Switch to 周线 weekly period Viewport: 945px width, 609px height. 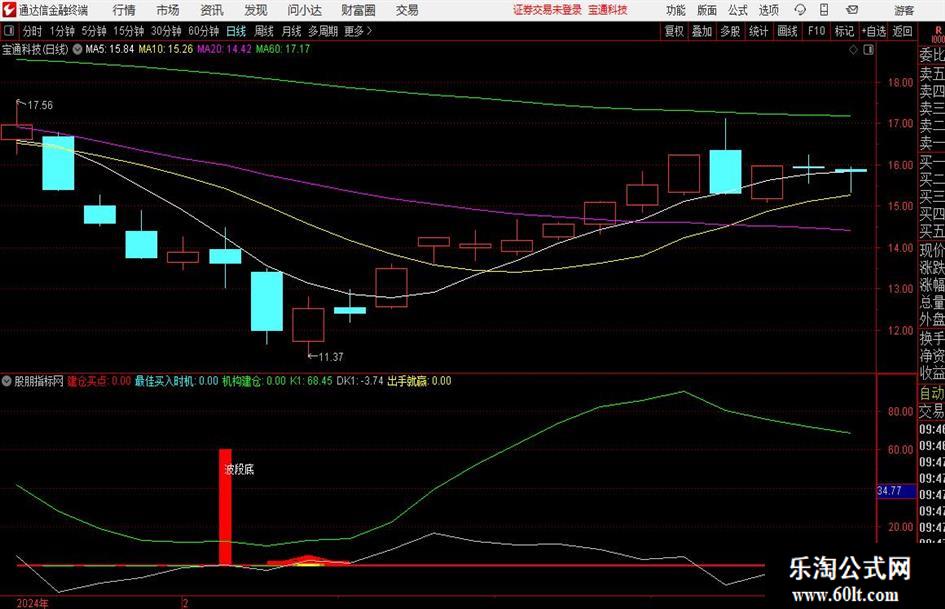pyautogui.click(x=264, y=31)
